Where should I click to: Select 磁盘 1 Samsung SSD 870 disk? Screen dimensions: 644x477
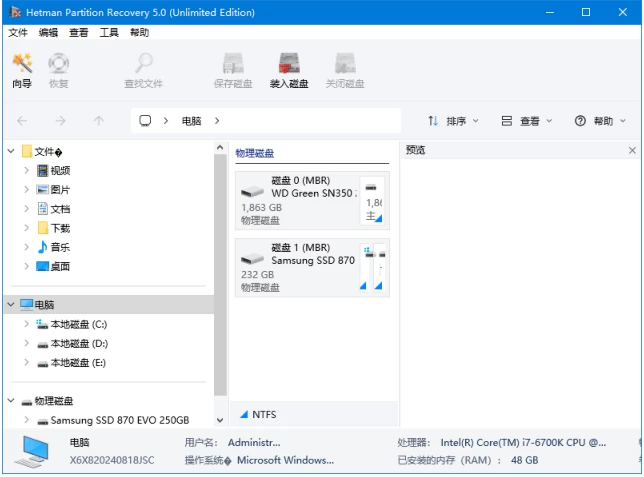point(298,267)
